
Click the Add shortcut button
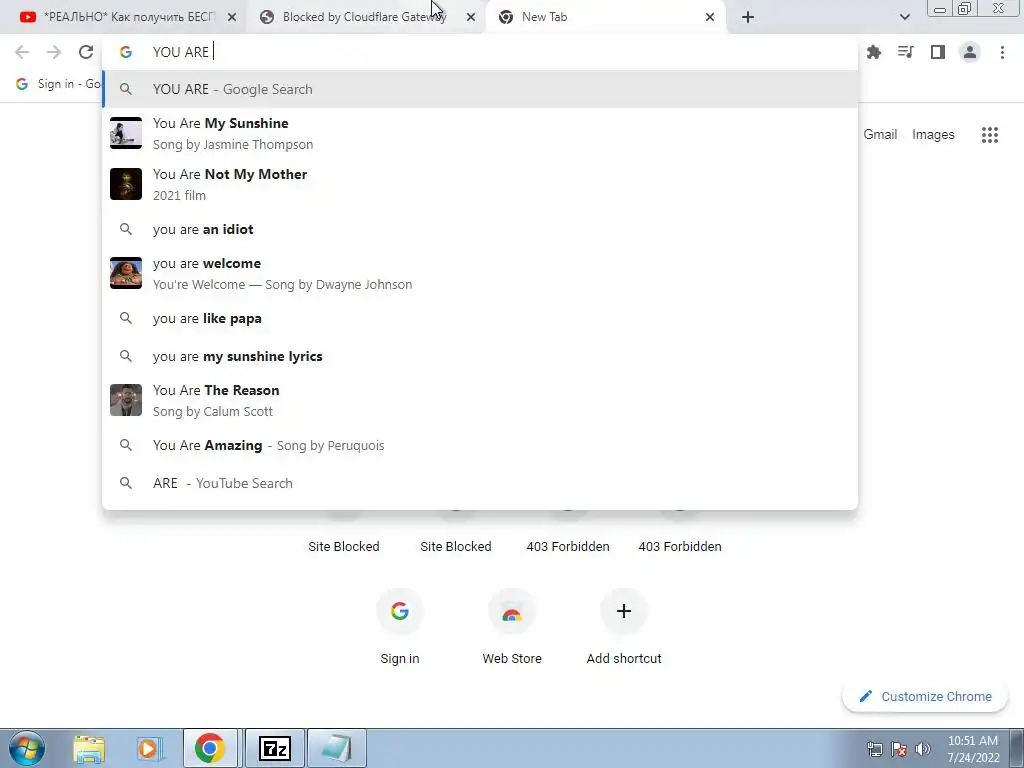coord(624,626)
